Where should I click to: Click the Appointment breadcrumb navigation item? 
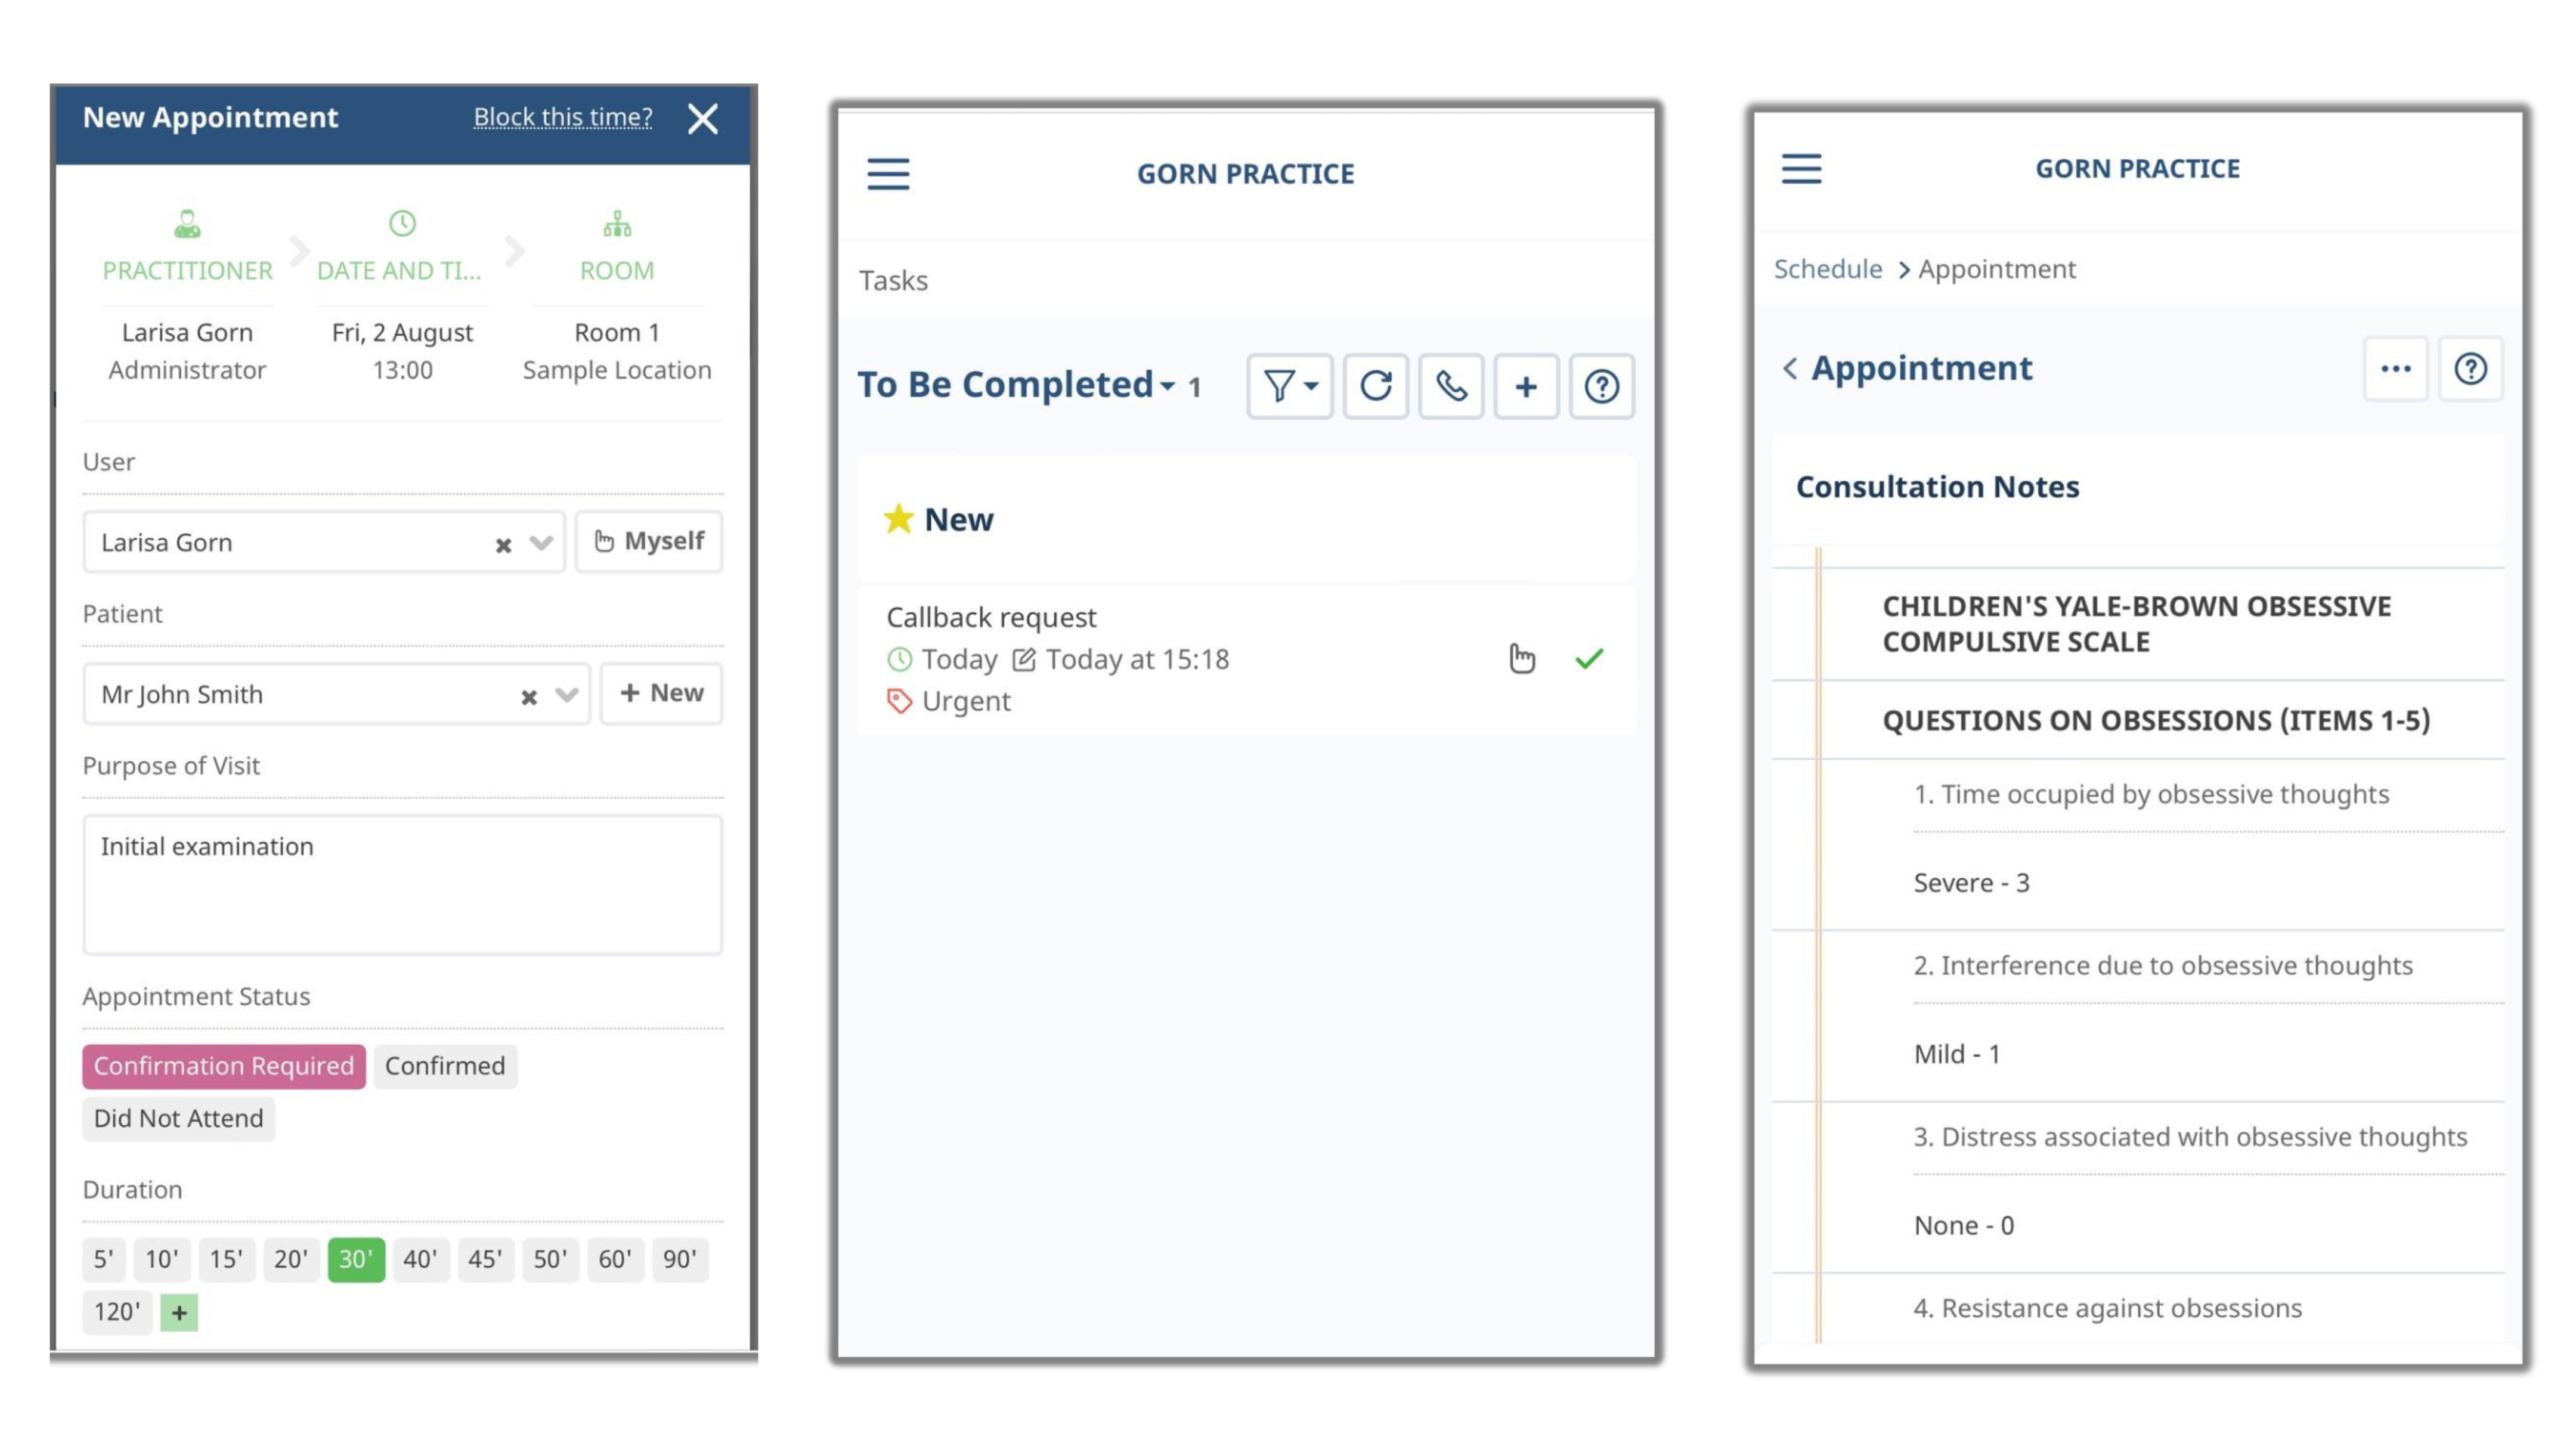point(1996,269)
